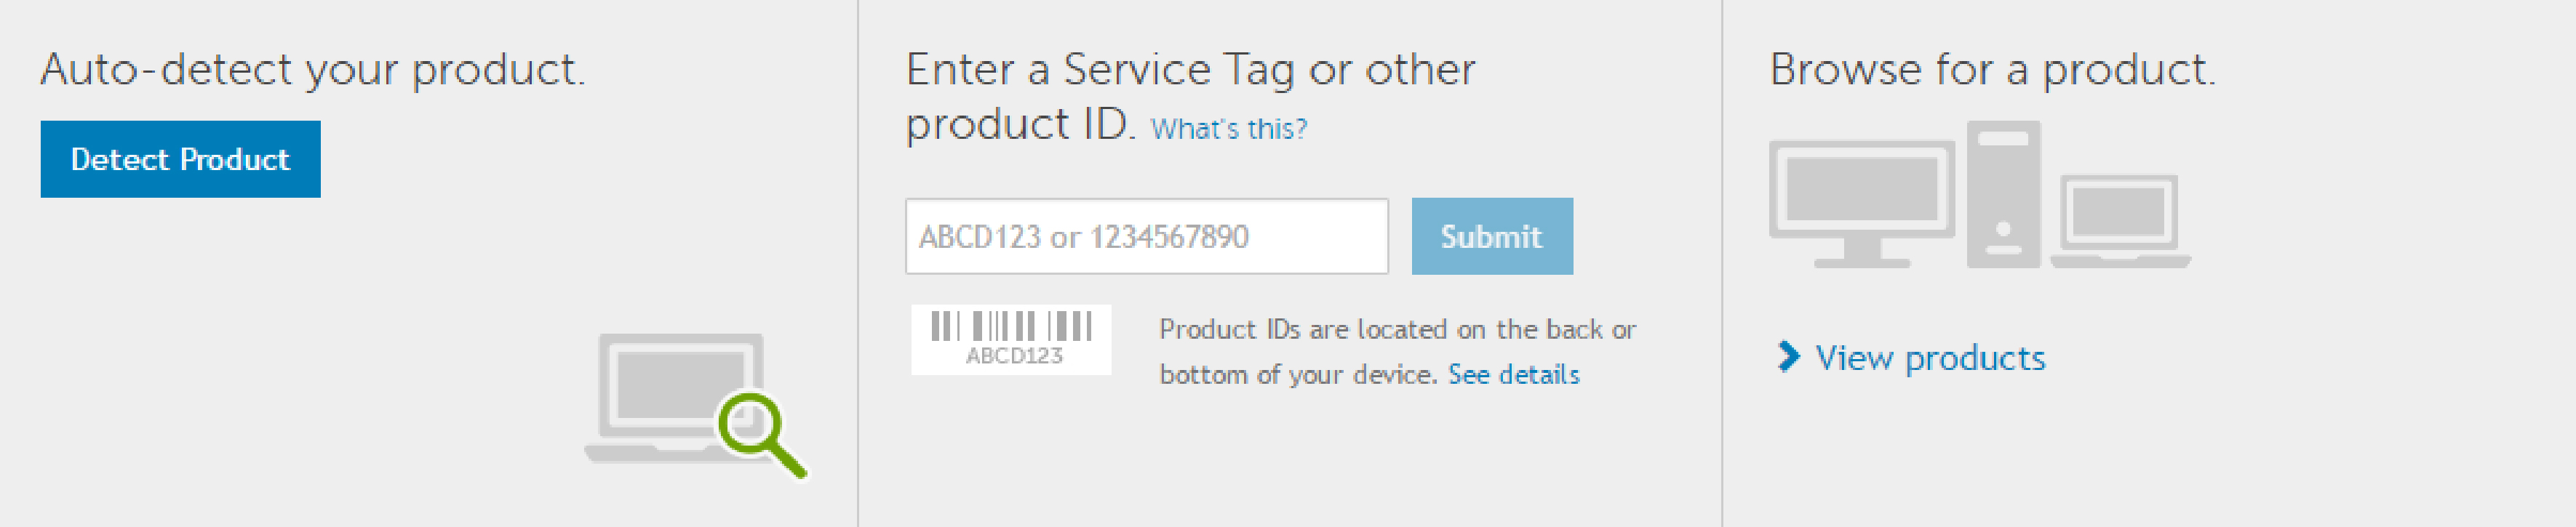Click the blue chevron beside View products
The width and height of the screenshot is (2576, 527).
(1788, 356)
